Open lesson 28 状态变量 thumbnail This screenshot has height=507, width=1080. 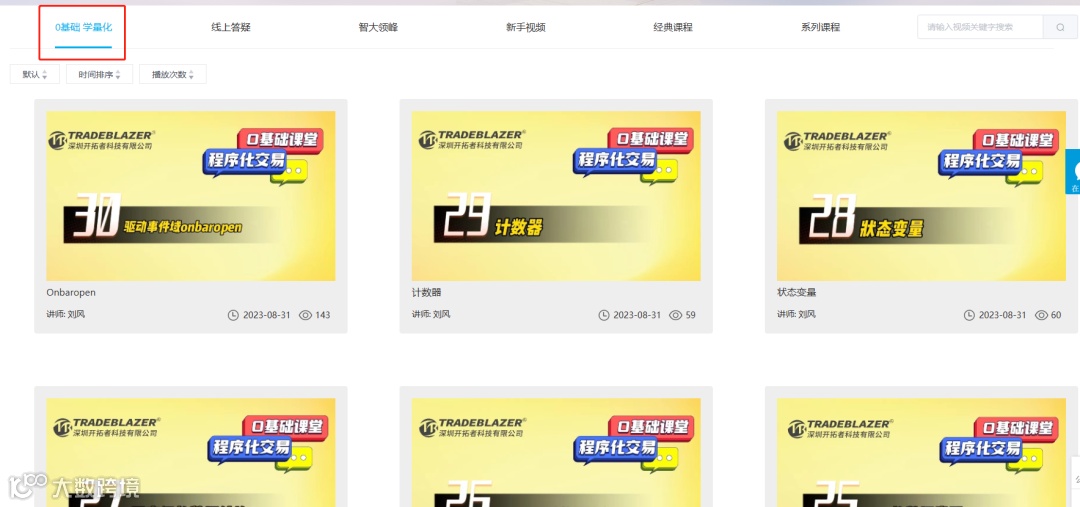click(921, 196)
